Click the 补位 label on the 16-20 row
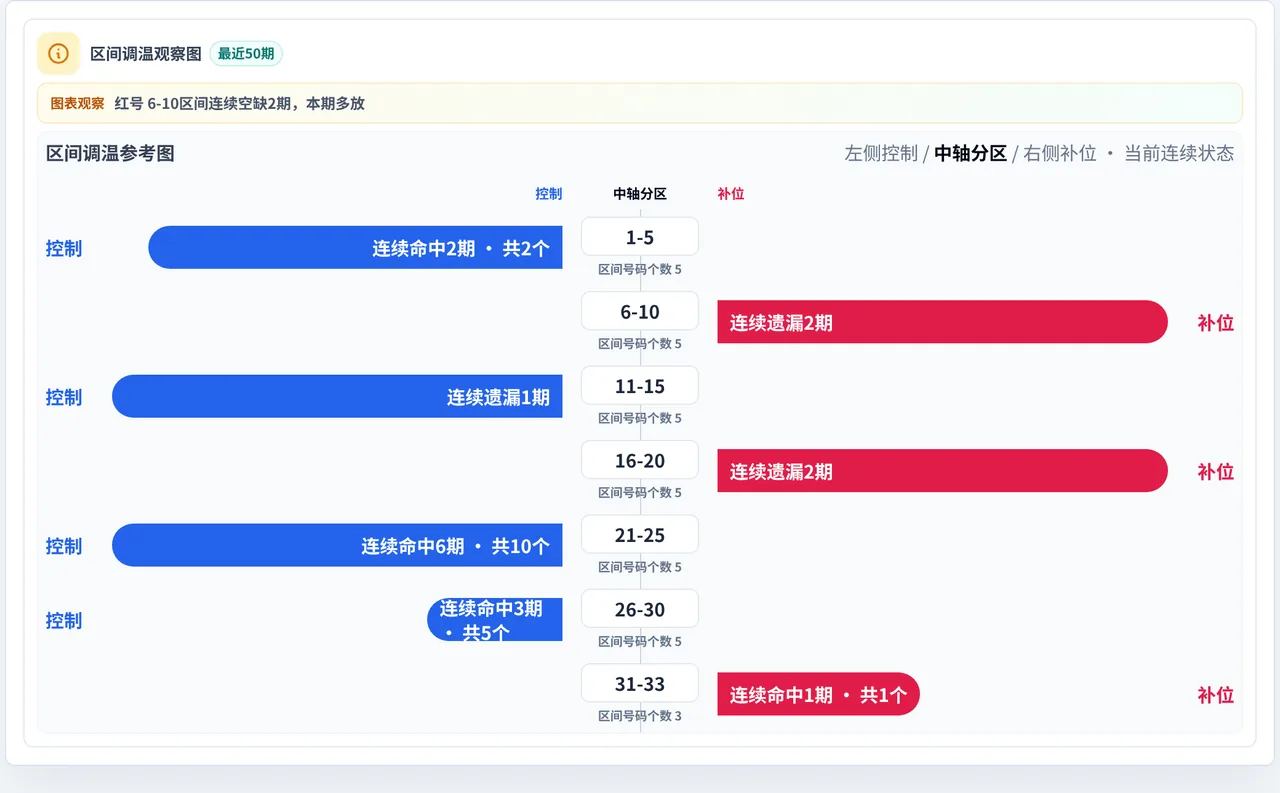Image resolution: width=1280 pixels, height=793 pixels. tap(1216, 471)
